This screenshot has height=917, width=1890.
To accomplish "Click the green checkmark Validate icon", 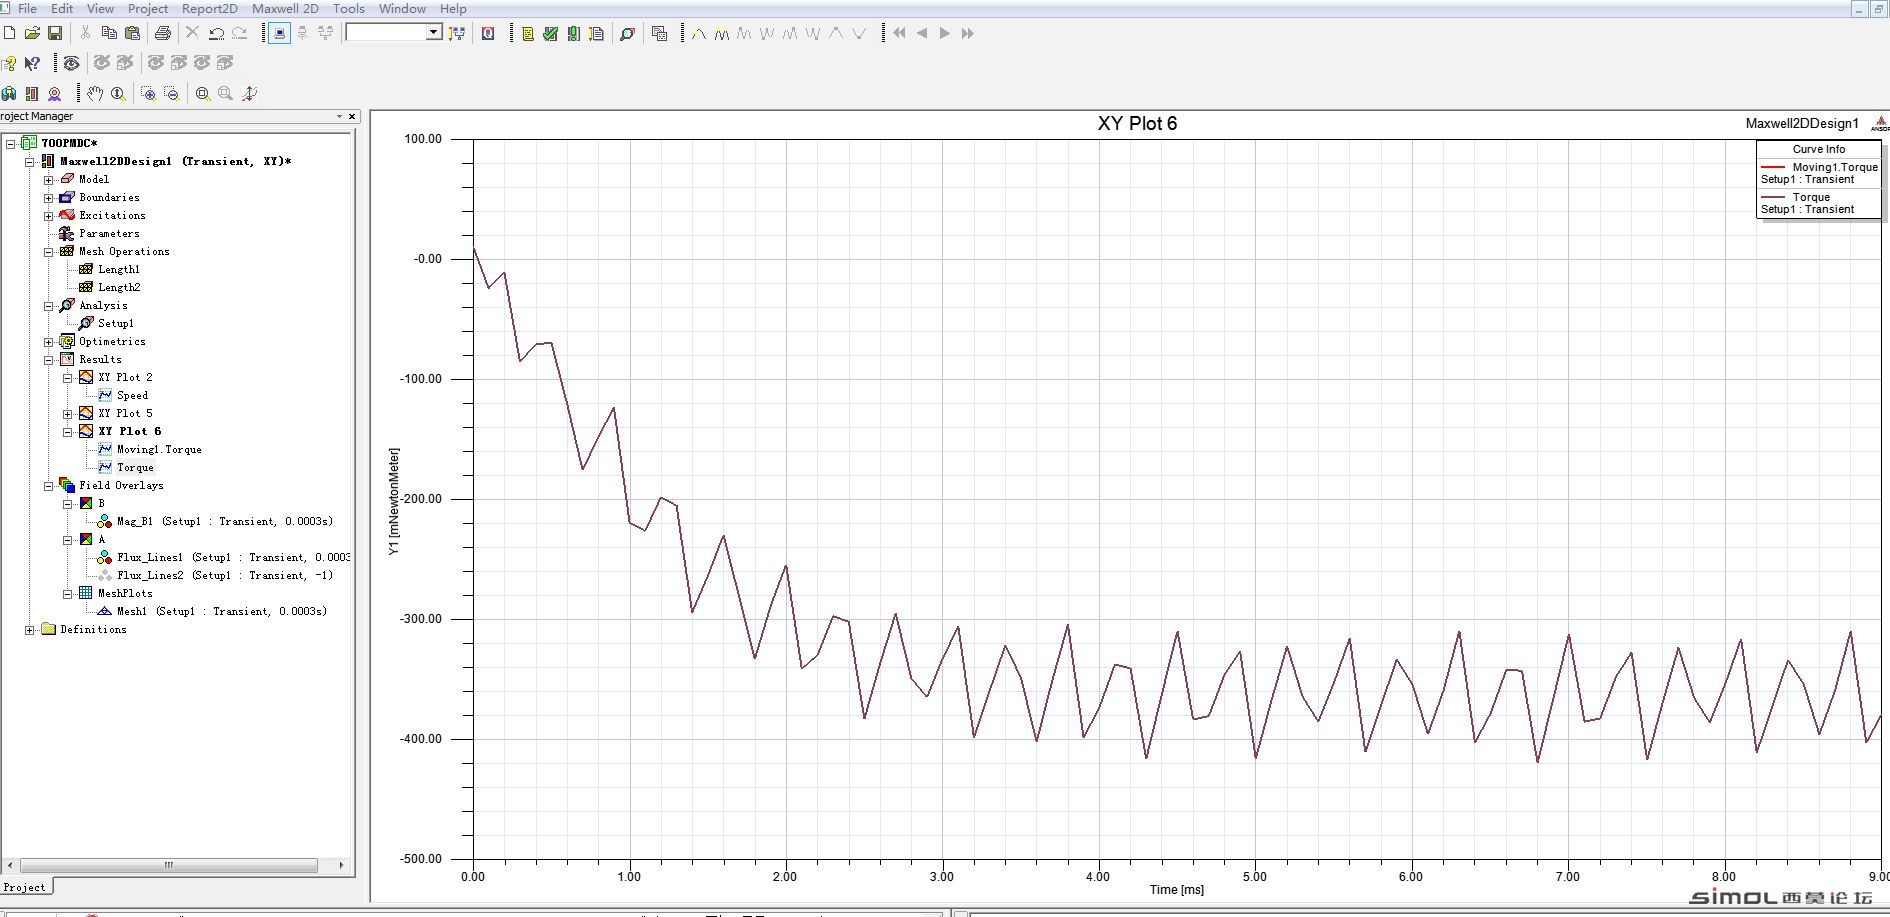I will click(x=550, y=33).
